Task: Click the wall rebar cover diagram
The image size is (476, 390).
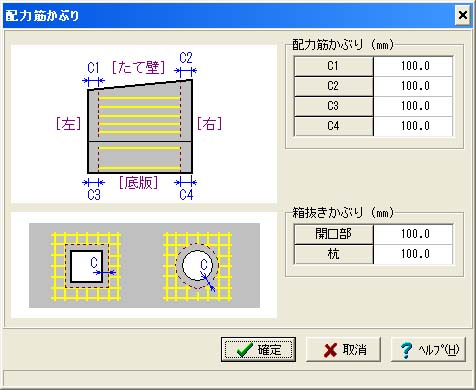Action: point(140,125)
